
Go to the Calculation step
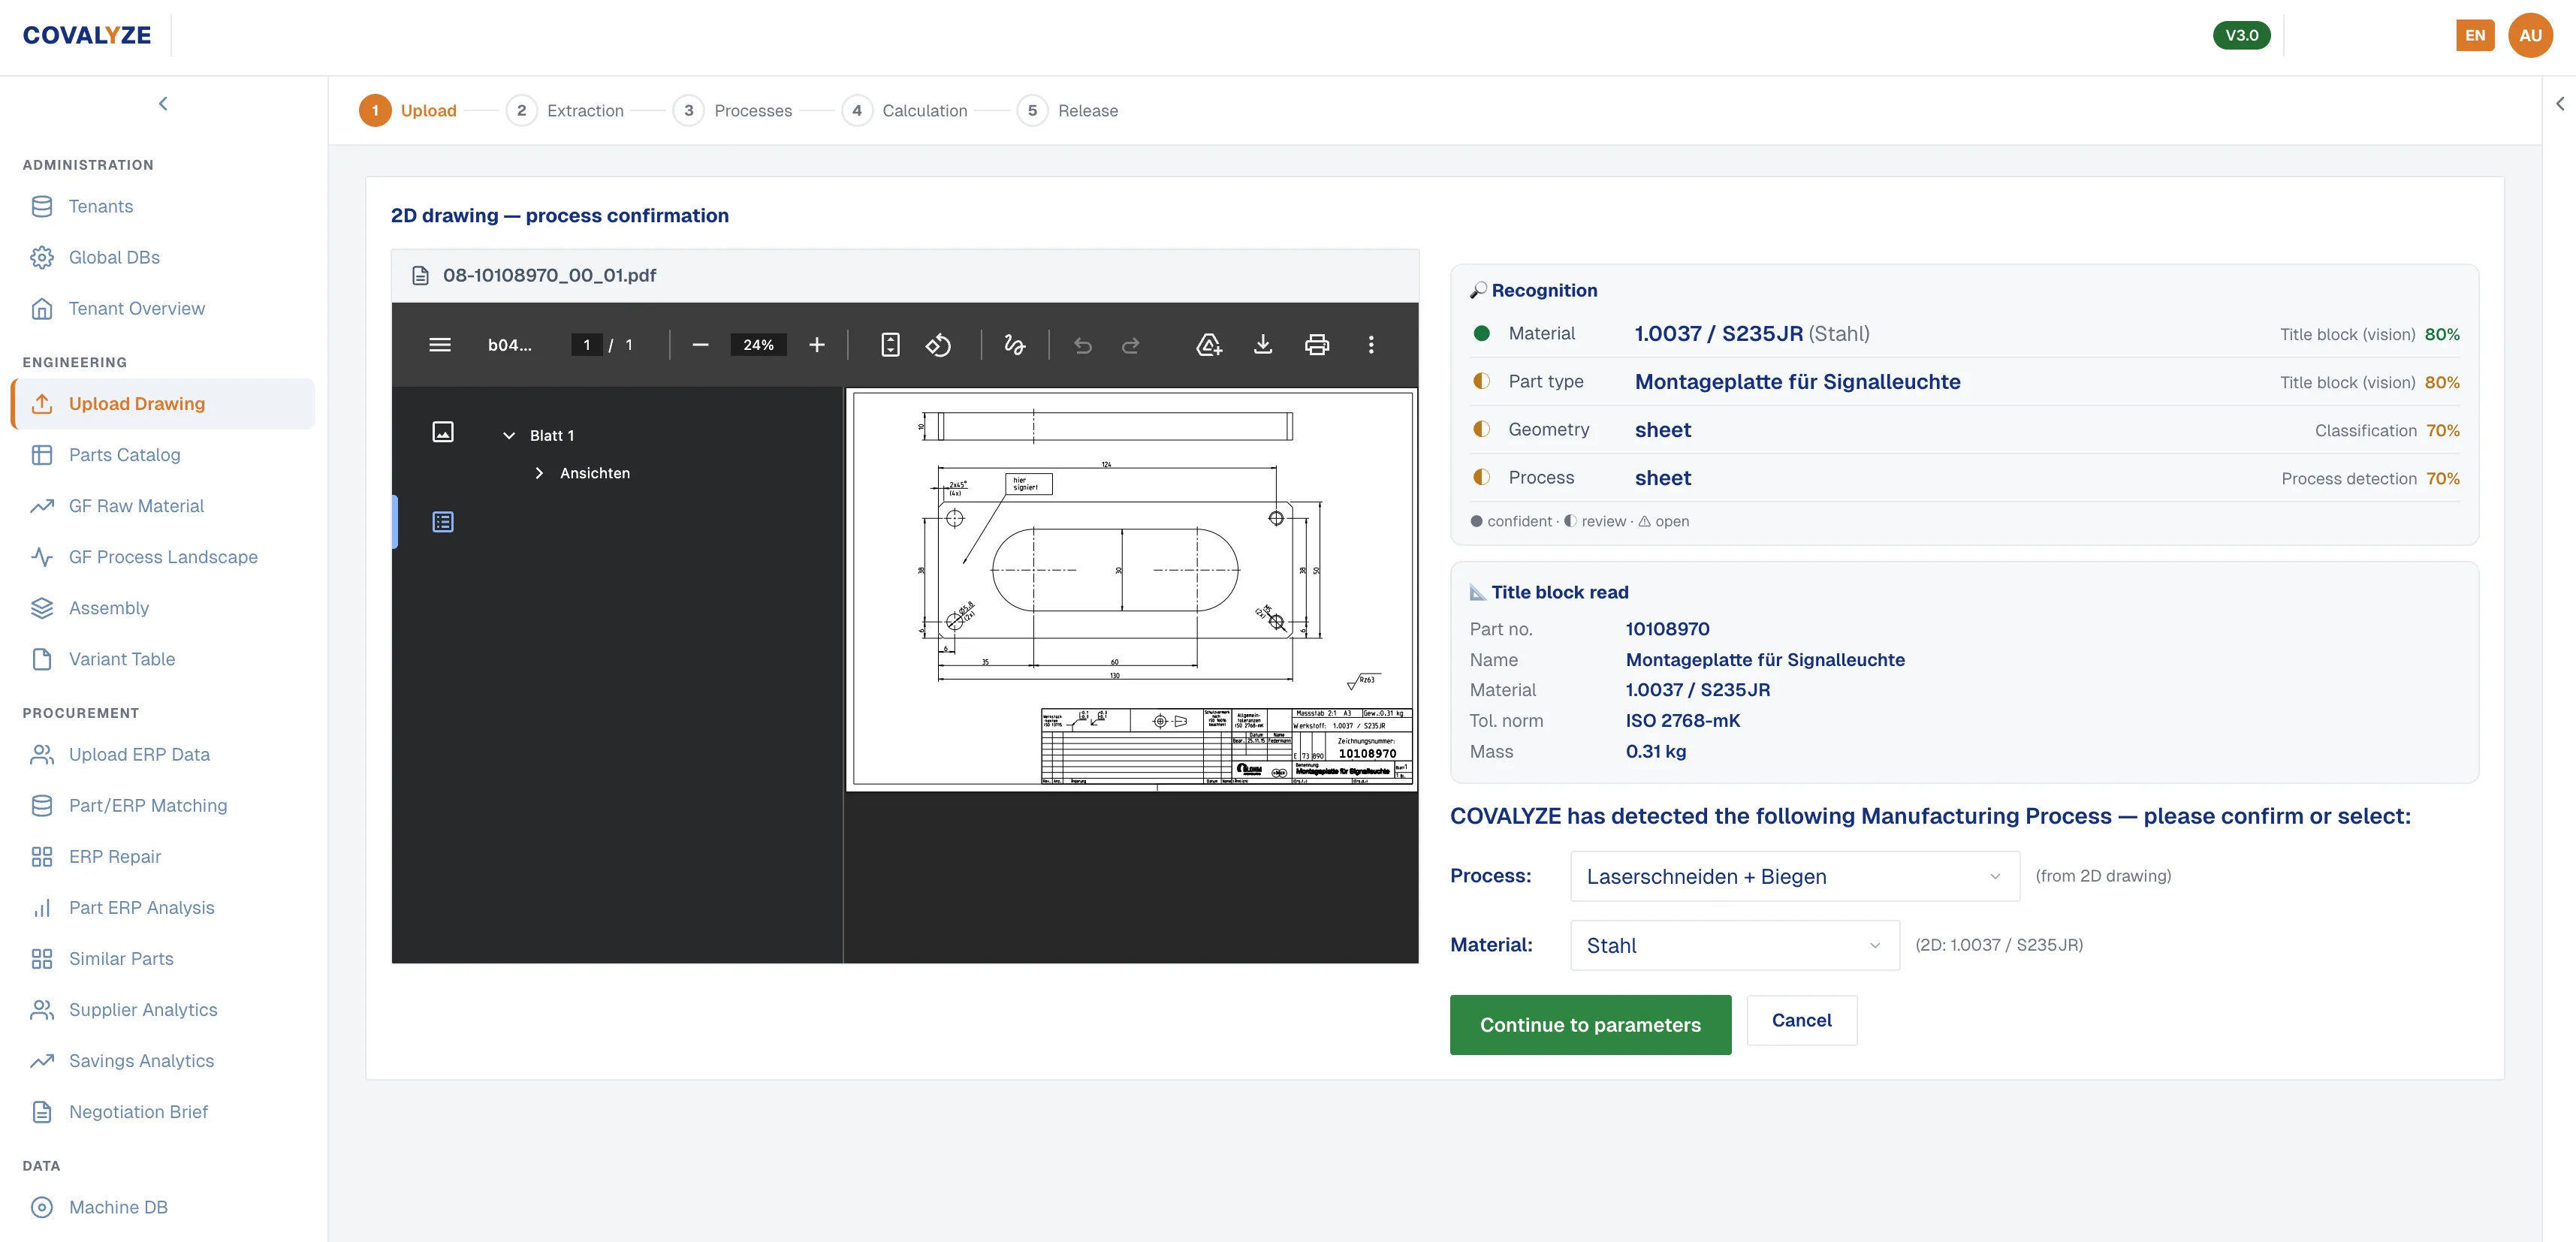(905, 110)
